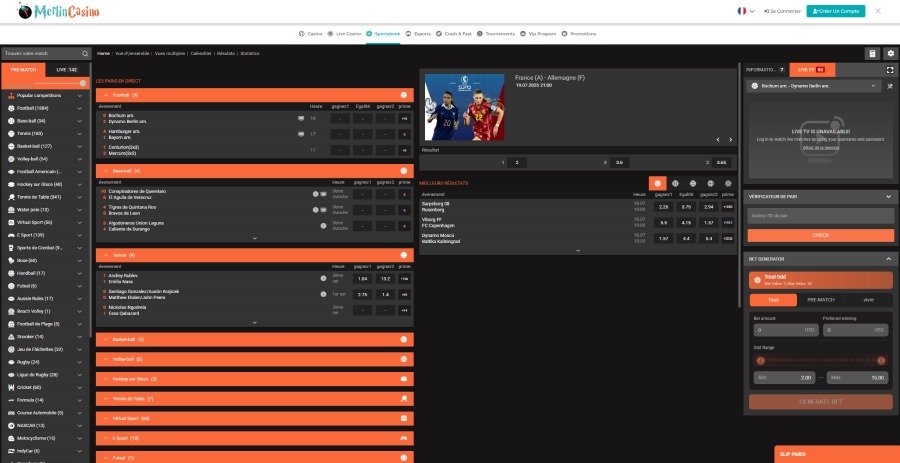The image size is (900, 463).
Task: Expand Popular competitions list
Action: [x=80, y=95]
